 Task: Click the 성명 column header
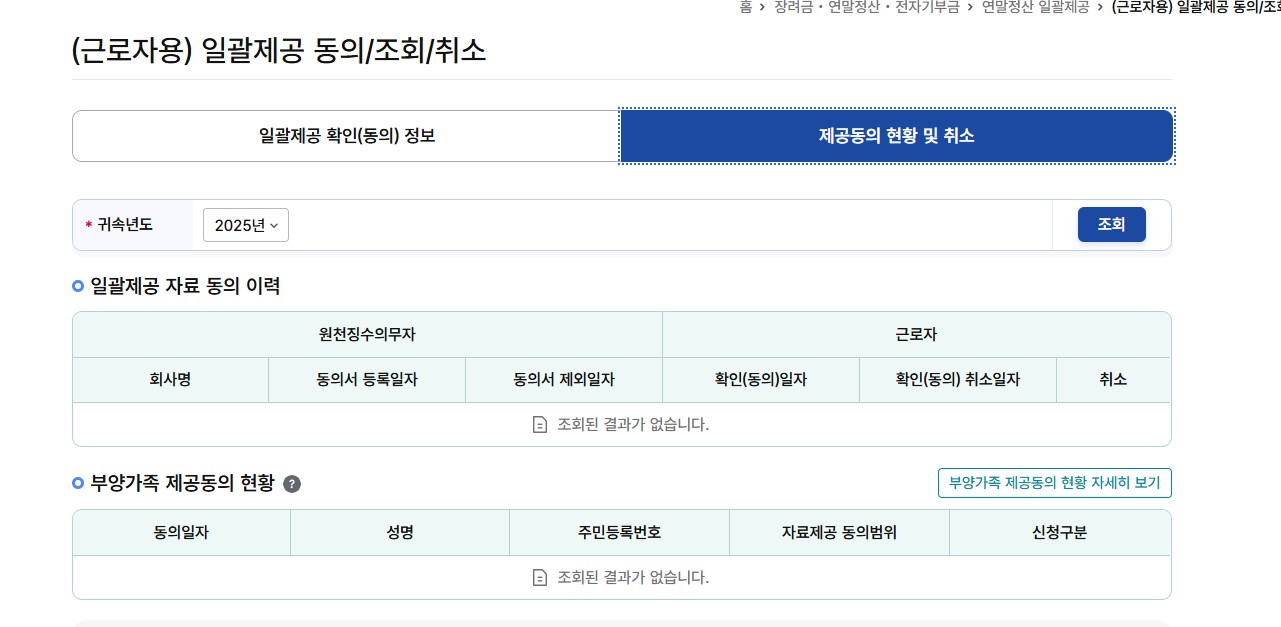pyautogui.click(x=400, y=533)
